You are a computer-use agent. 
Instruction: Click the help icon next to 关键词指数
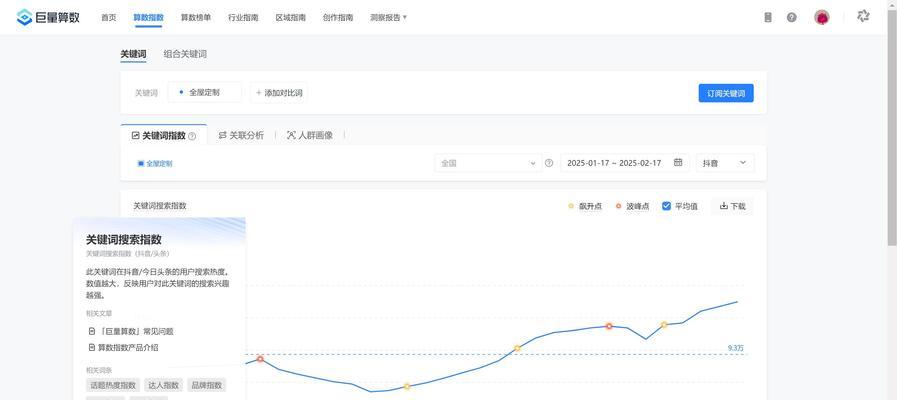point(192,136)
